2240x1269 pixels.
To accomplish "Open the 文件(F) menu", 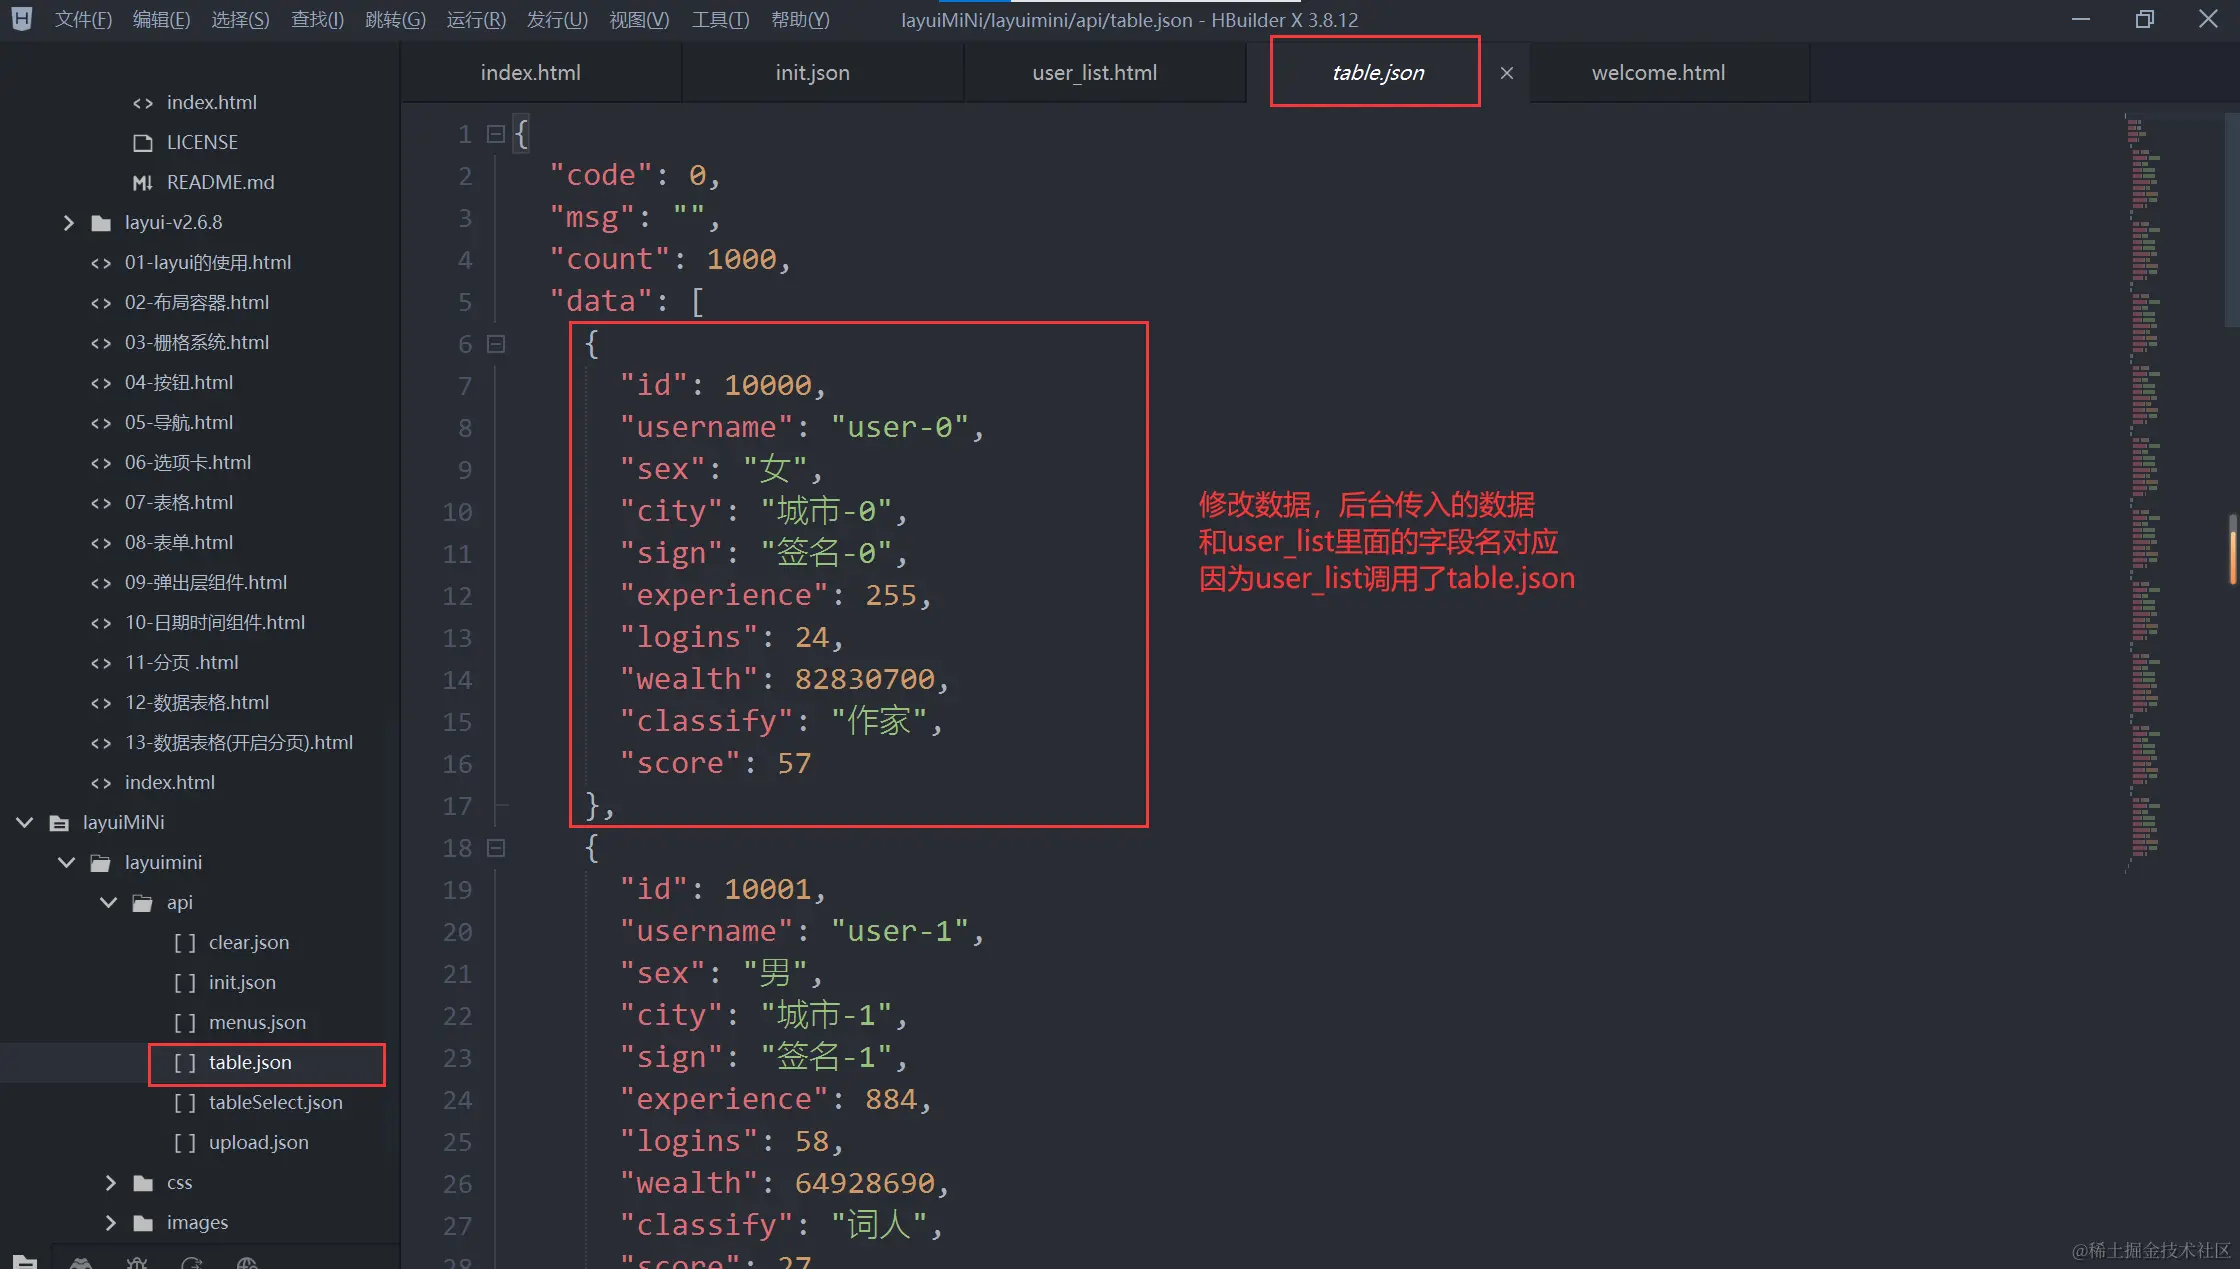I will point(83,19).
